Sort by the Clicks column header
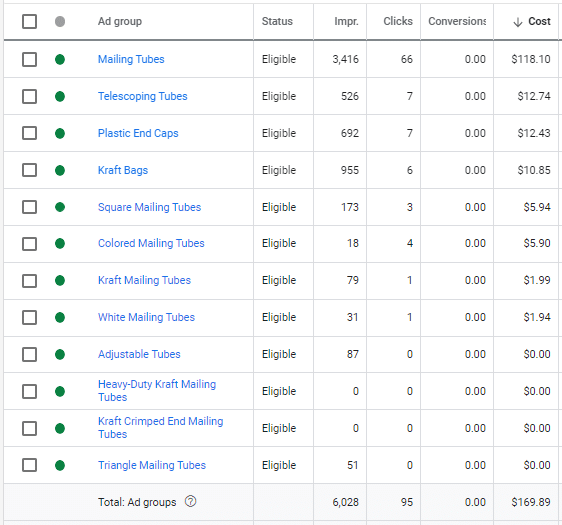This screenshot has height=525, width=562. pos(398,22)
